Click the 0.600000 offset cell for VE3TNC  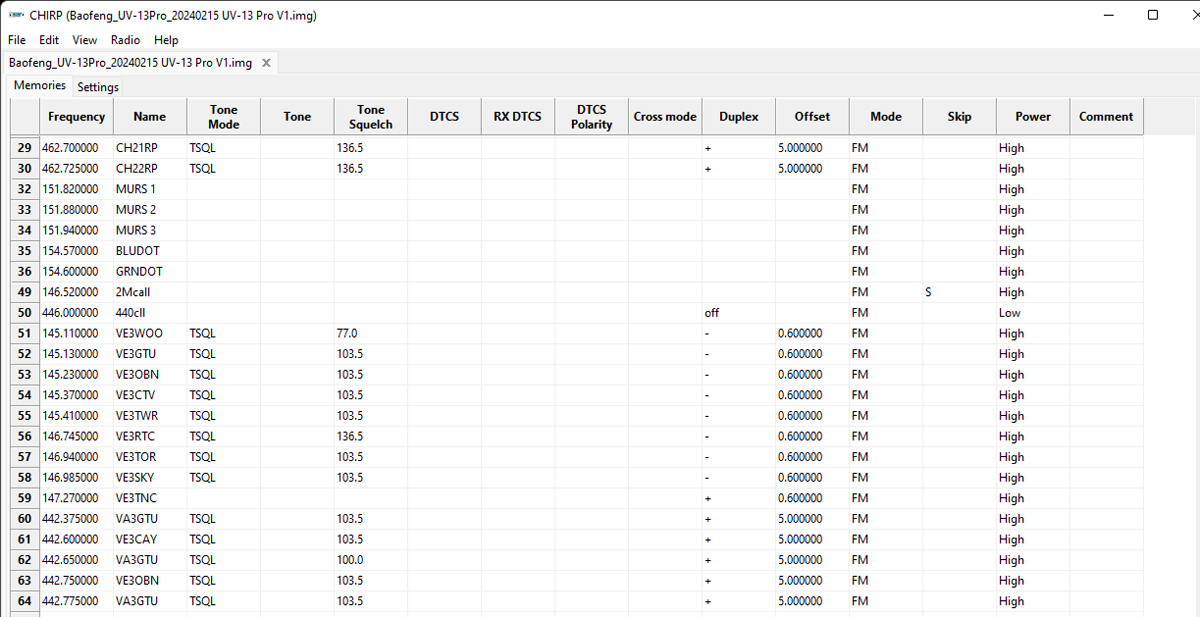pyautogui.click(x=812, y=498)
